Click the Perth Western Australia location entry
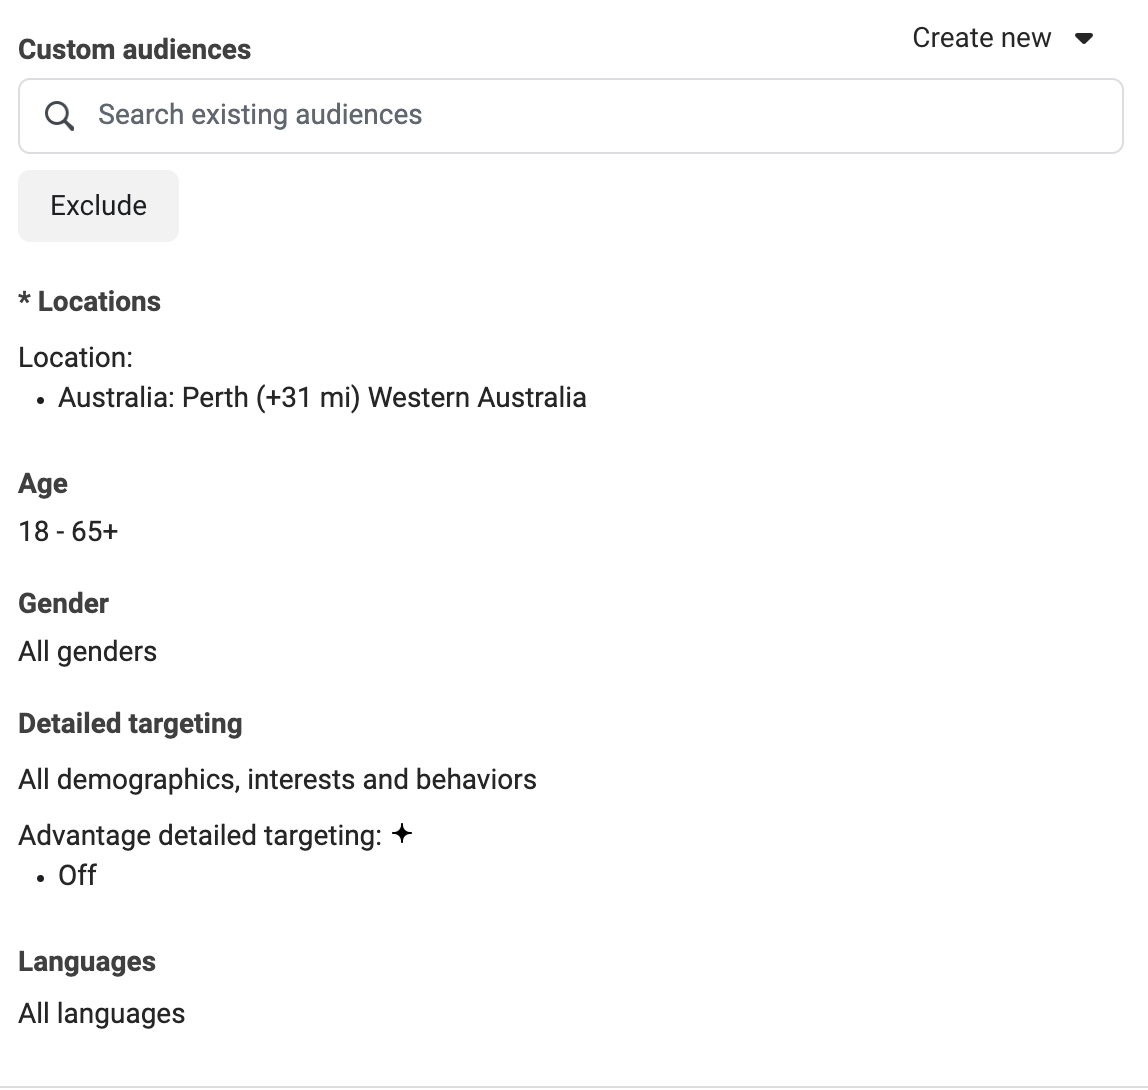Screen dimensions: 1148x1090 coord(322,398)
